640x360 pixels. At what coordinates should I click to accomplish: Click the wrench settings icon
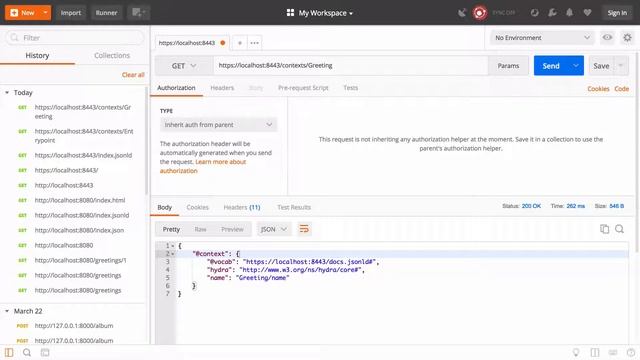tap(552, 13)
